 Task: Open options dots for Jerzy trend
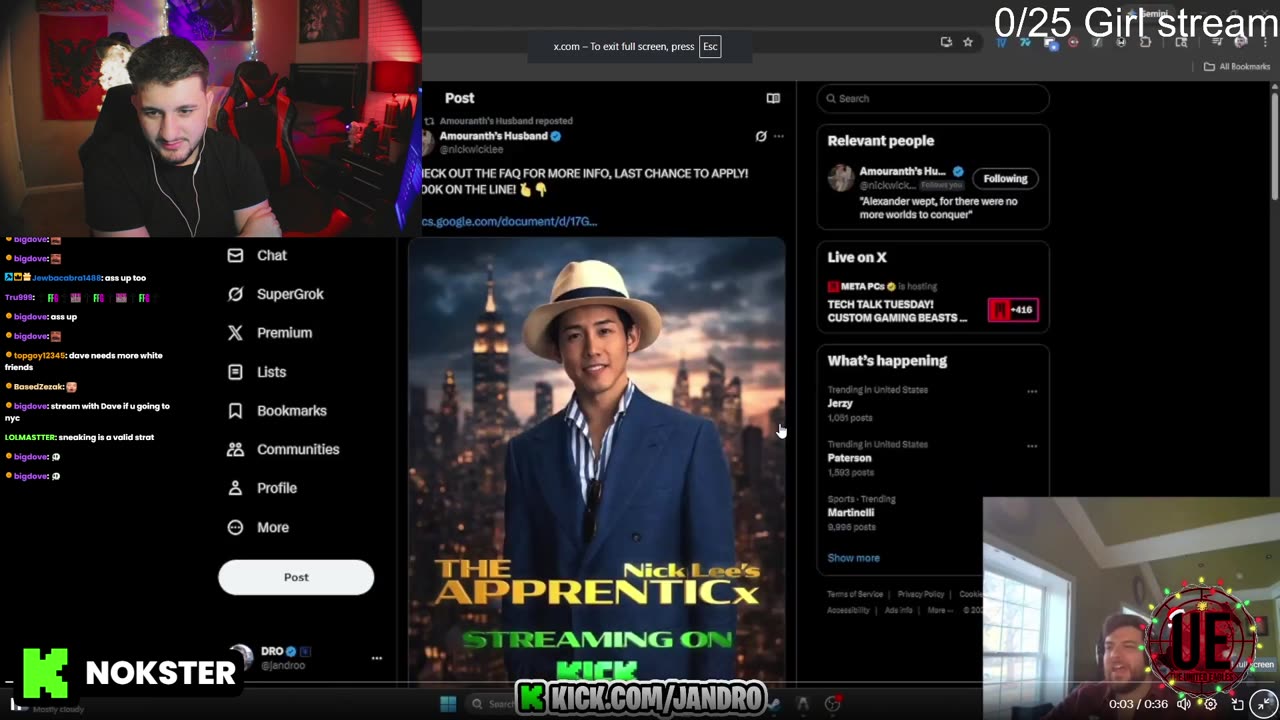1032,391
